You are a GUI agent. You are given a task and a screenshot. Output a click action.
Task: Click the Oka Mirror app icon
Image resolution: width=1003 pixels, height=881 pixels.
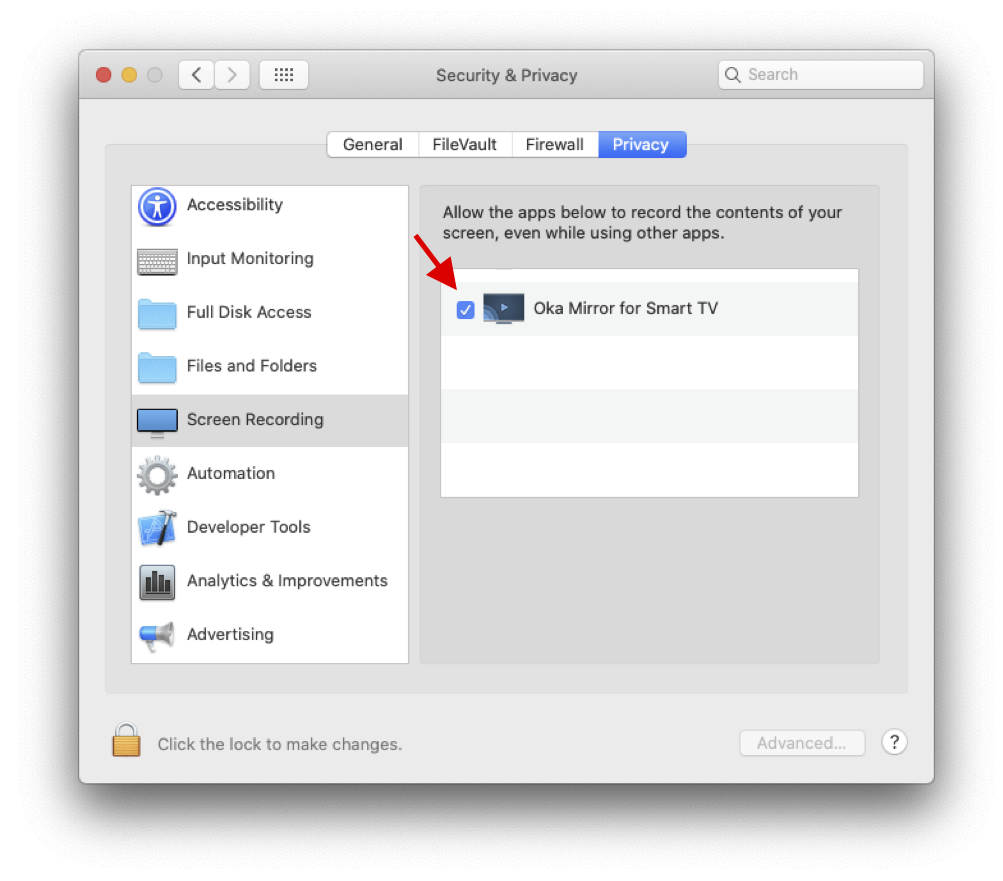click(x=503, y=308)
